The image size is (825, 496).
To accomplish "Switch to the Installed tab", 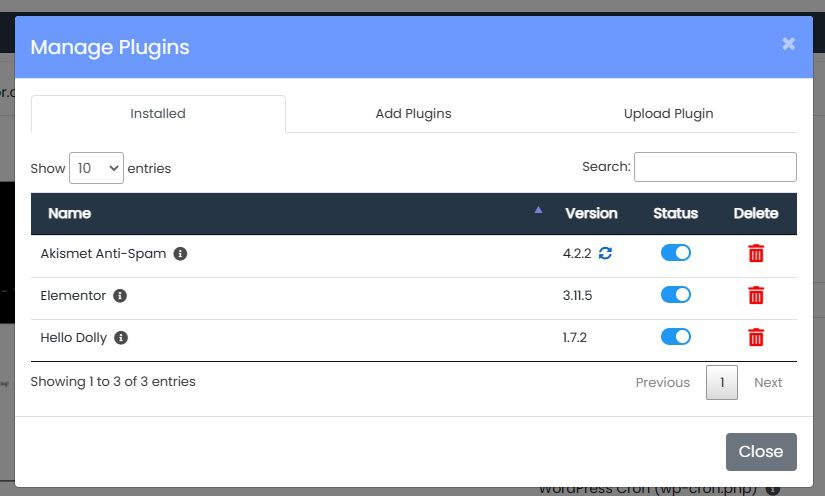I will pyautogui.click(x=158, y=114).
